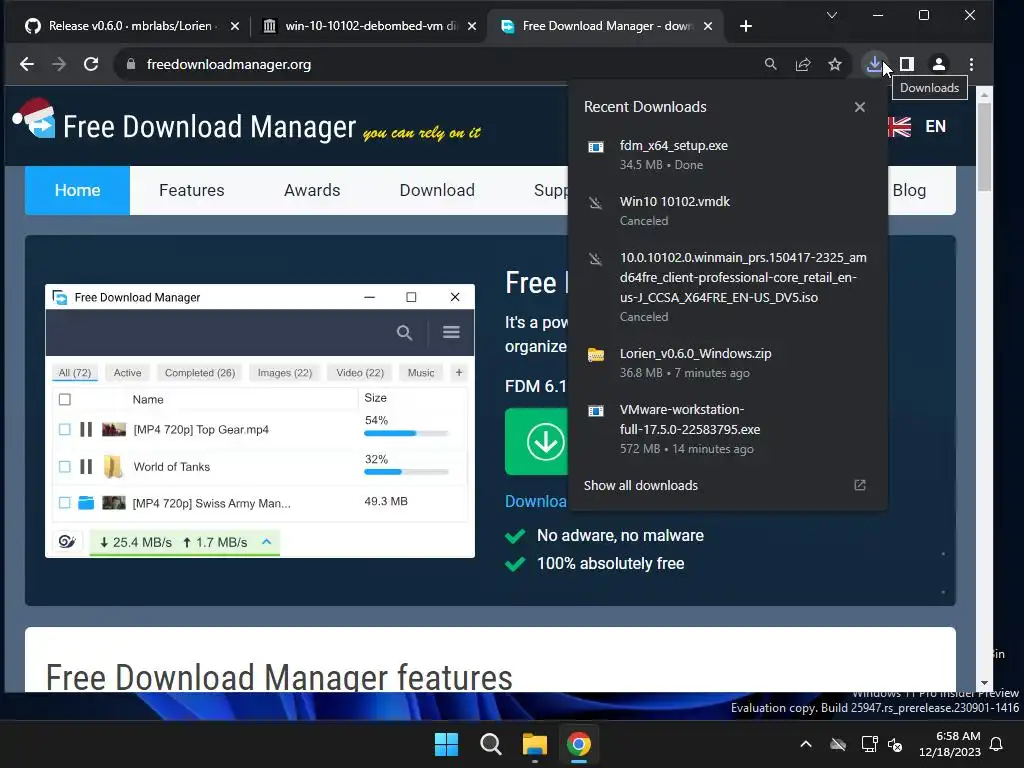Close the Recent Downloads popup
Screen dimensions: 1024x768
(859, 107)
